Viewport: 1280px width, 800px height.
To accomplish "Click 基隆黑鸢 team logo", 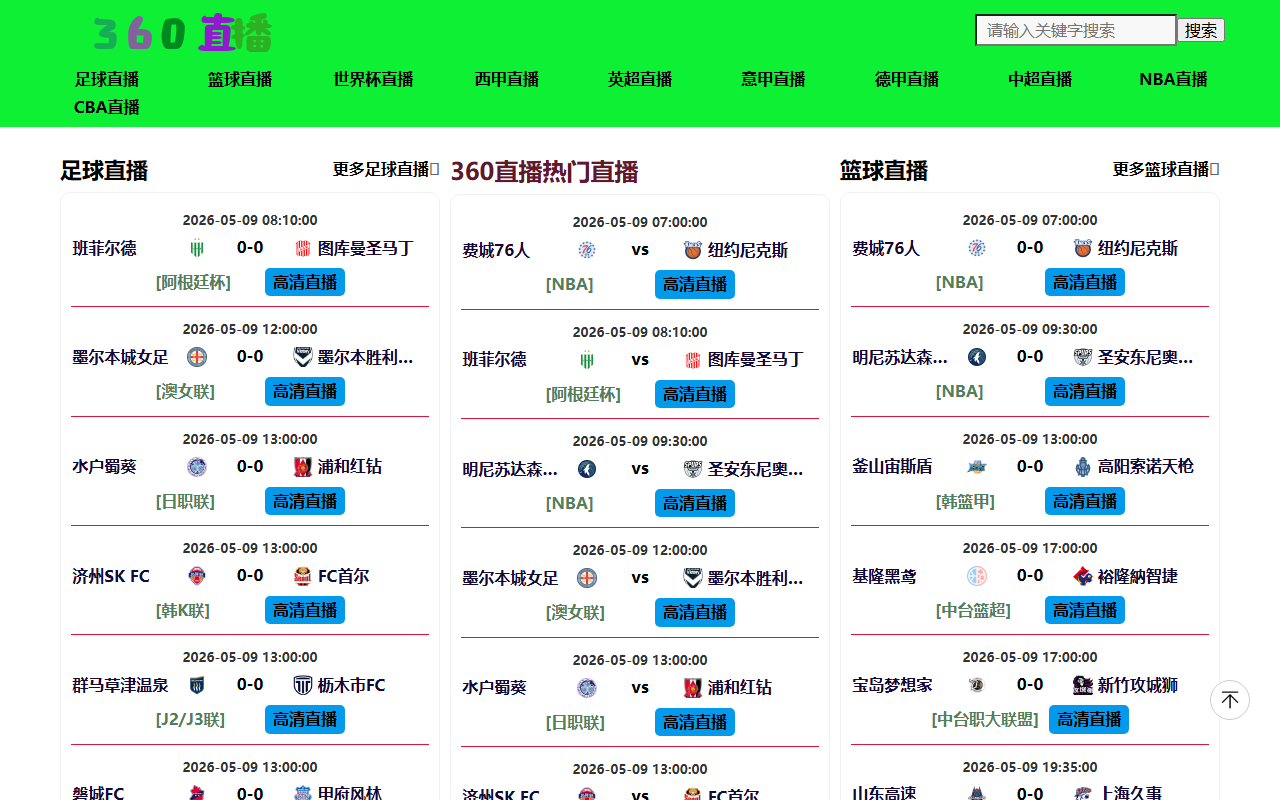I will [x=977, y=576].
